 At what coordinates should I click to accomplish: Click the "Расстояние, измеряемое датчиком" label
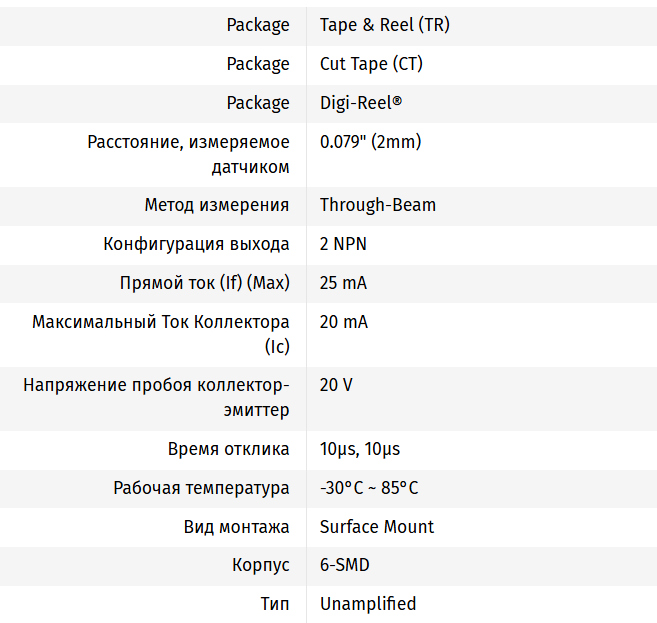coord(189,154)
